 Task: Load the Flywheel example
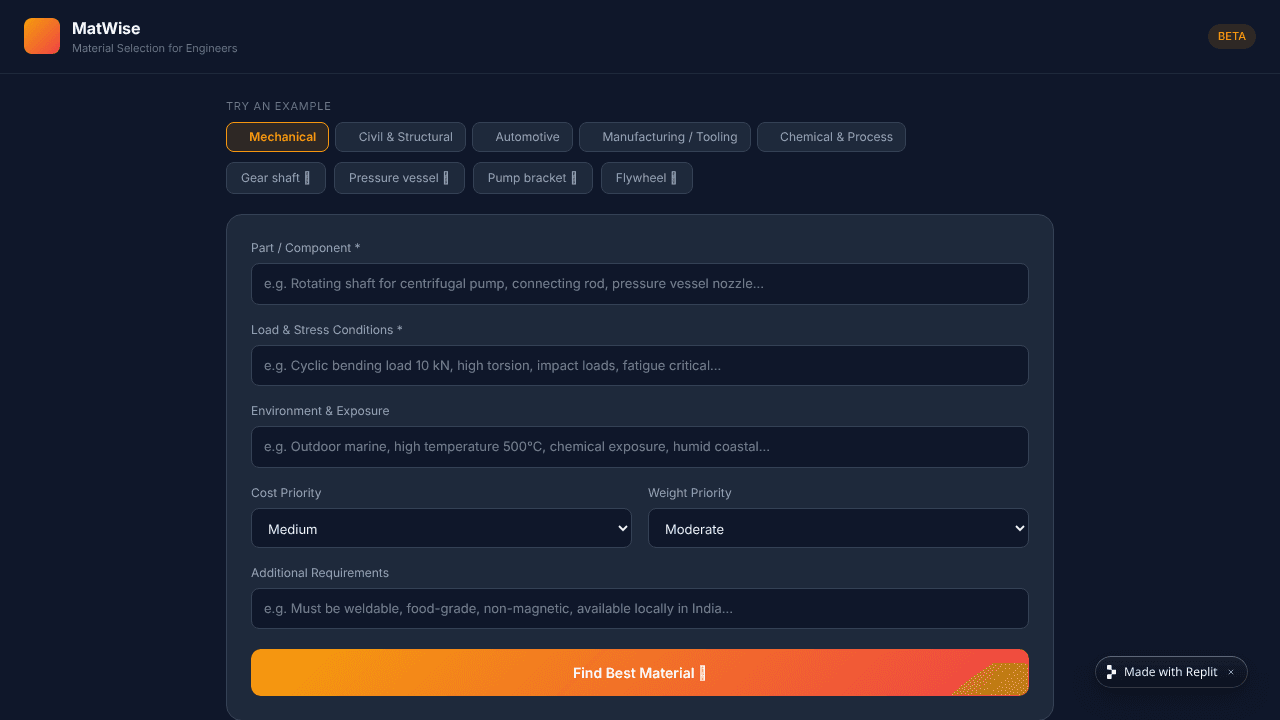coord(647,178)
